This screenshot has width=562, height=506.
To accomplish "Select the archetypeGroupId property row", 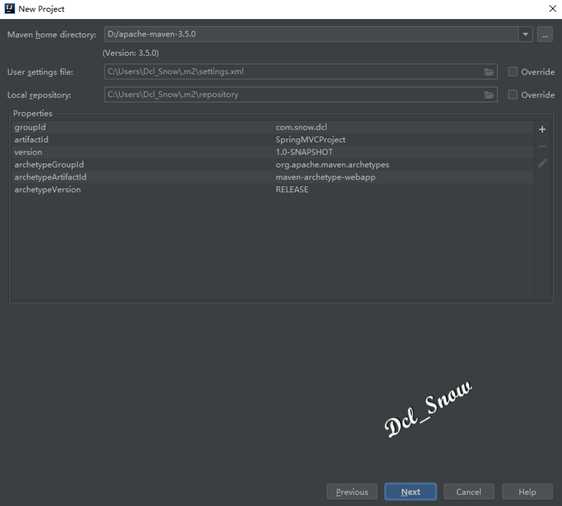I will [273, 165].
